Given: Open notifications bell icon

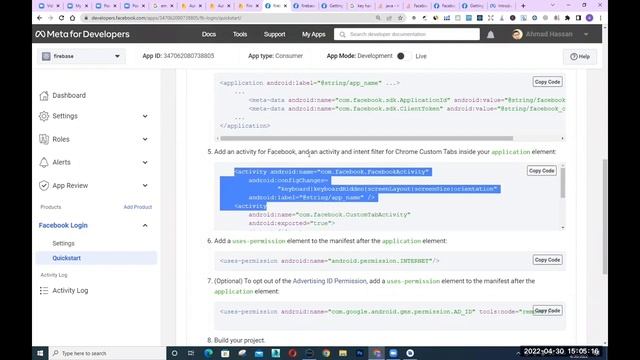Looking at the screenshot, I should point(491,35).
